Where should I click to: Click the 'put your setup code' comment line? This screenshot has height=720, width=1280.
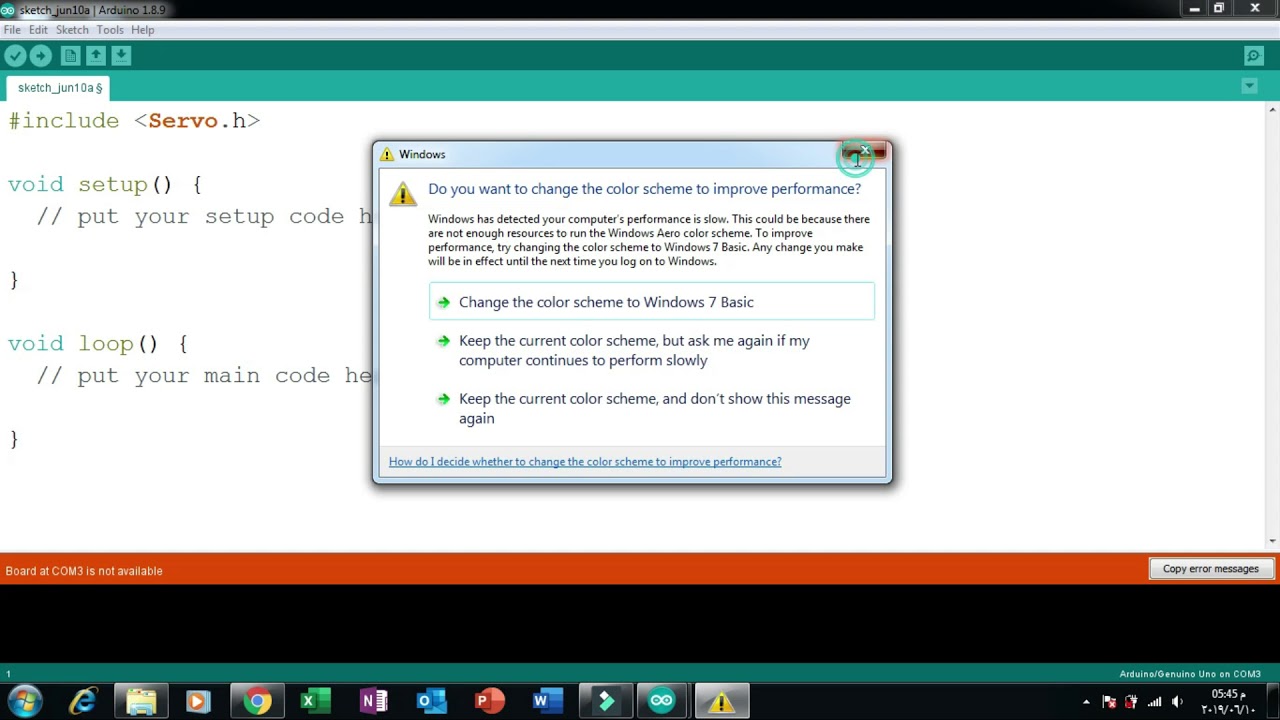pos(204,217)
